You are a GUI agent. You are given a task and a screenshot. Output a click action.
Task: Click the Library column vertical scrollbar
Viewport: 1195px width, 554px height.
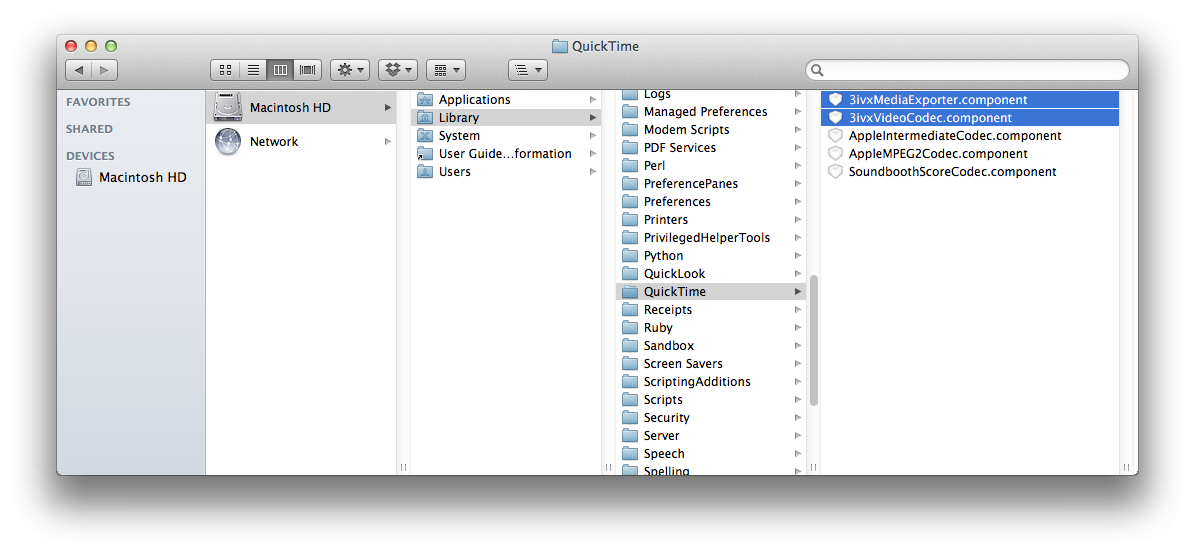[814, 340]
